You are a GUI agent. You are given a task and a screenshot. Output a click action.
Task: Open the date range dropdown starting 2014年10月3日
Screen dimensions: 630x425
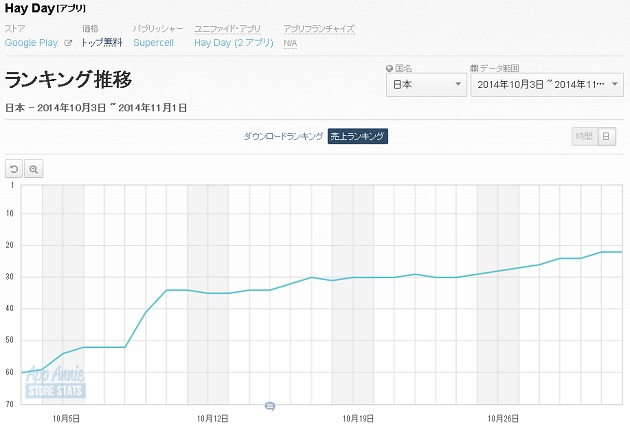coord(547,84)
